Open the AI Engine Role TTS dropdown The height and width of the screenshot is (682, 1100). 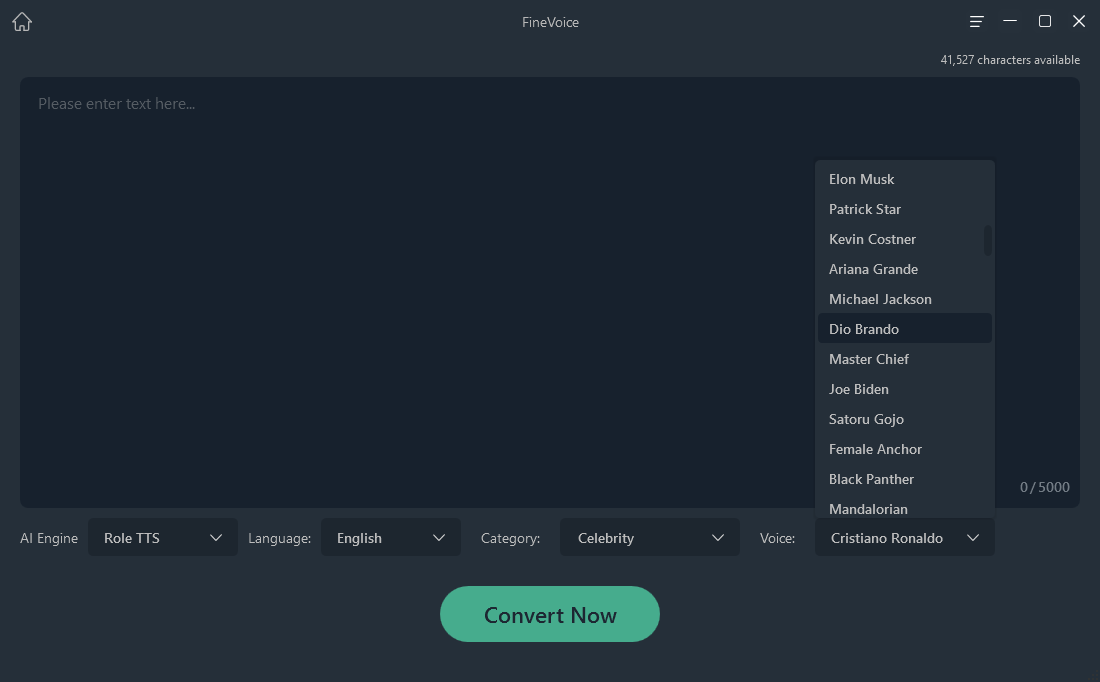[x=163, y=537]
